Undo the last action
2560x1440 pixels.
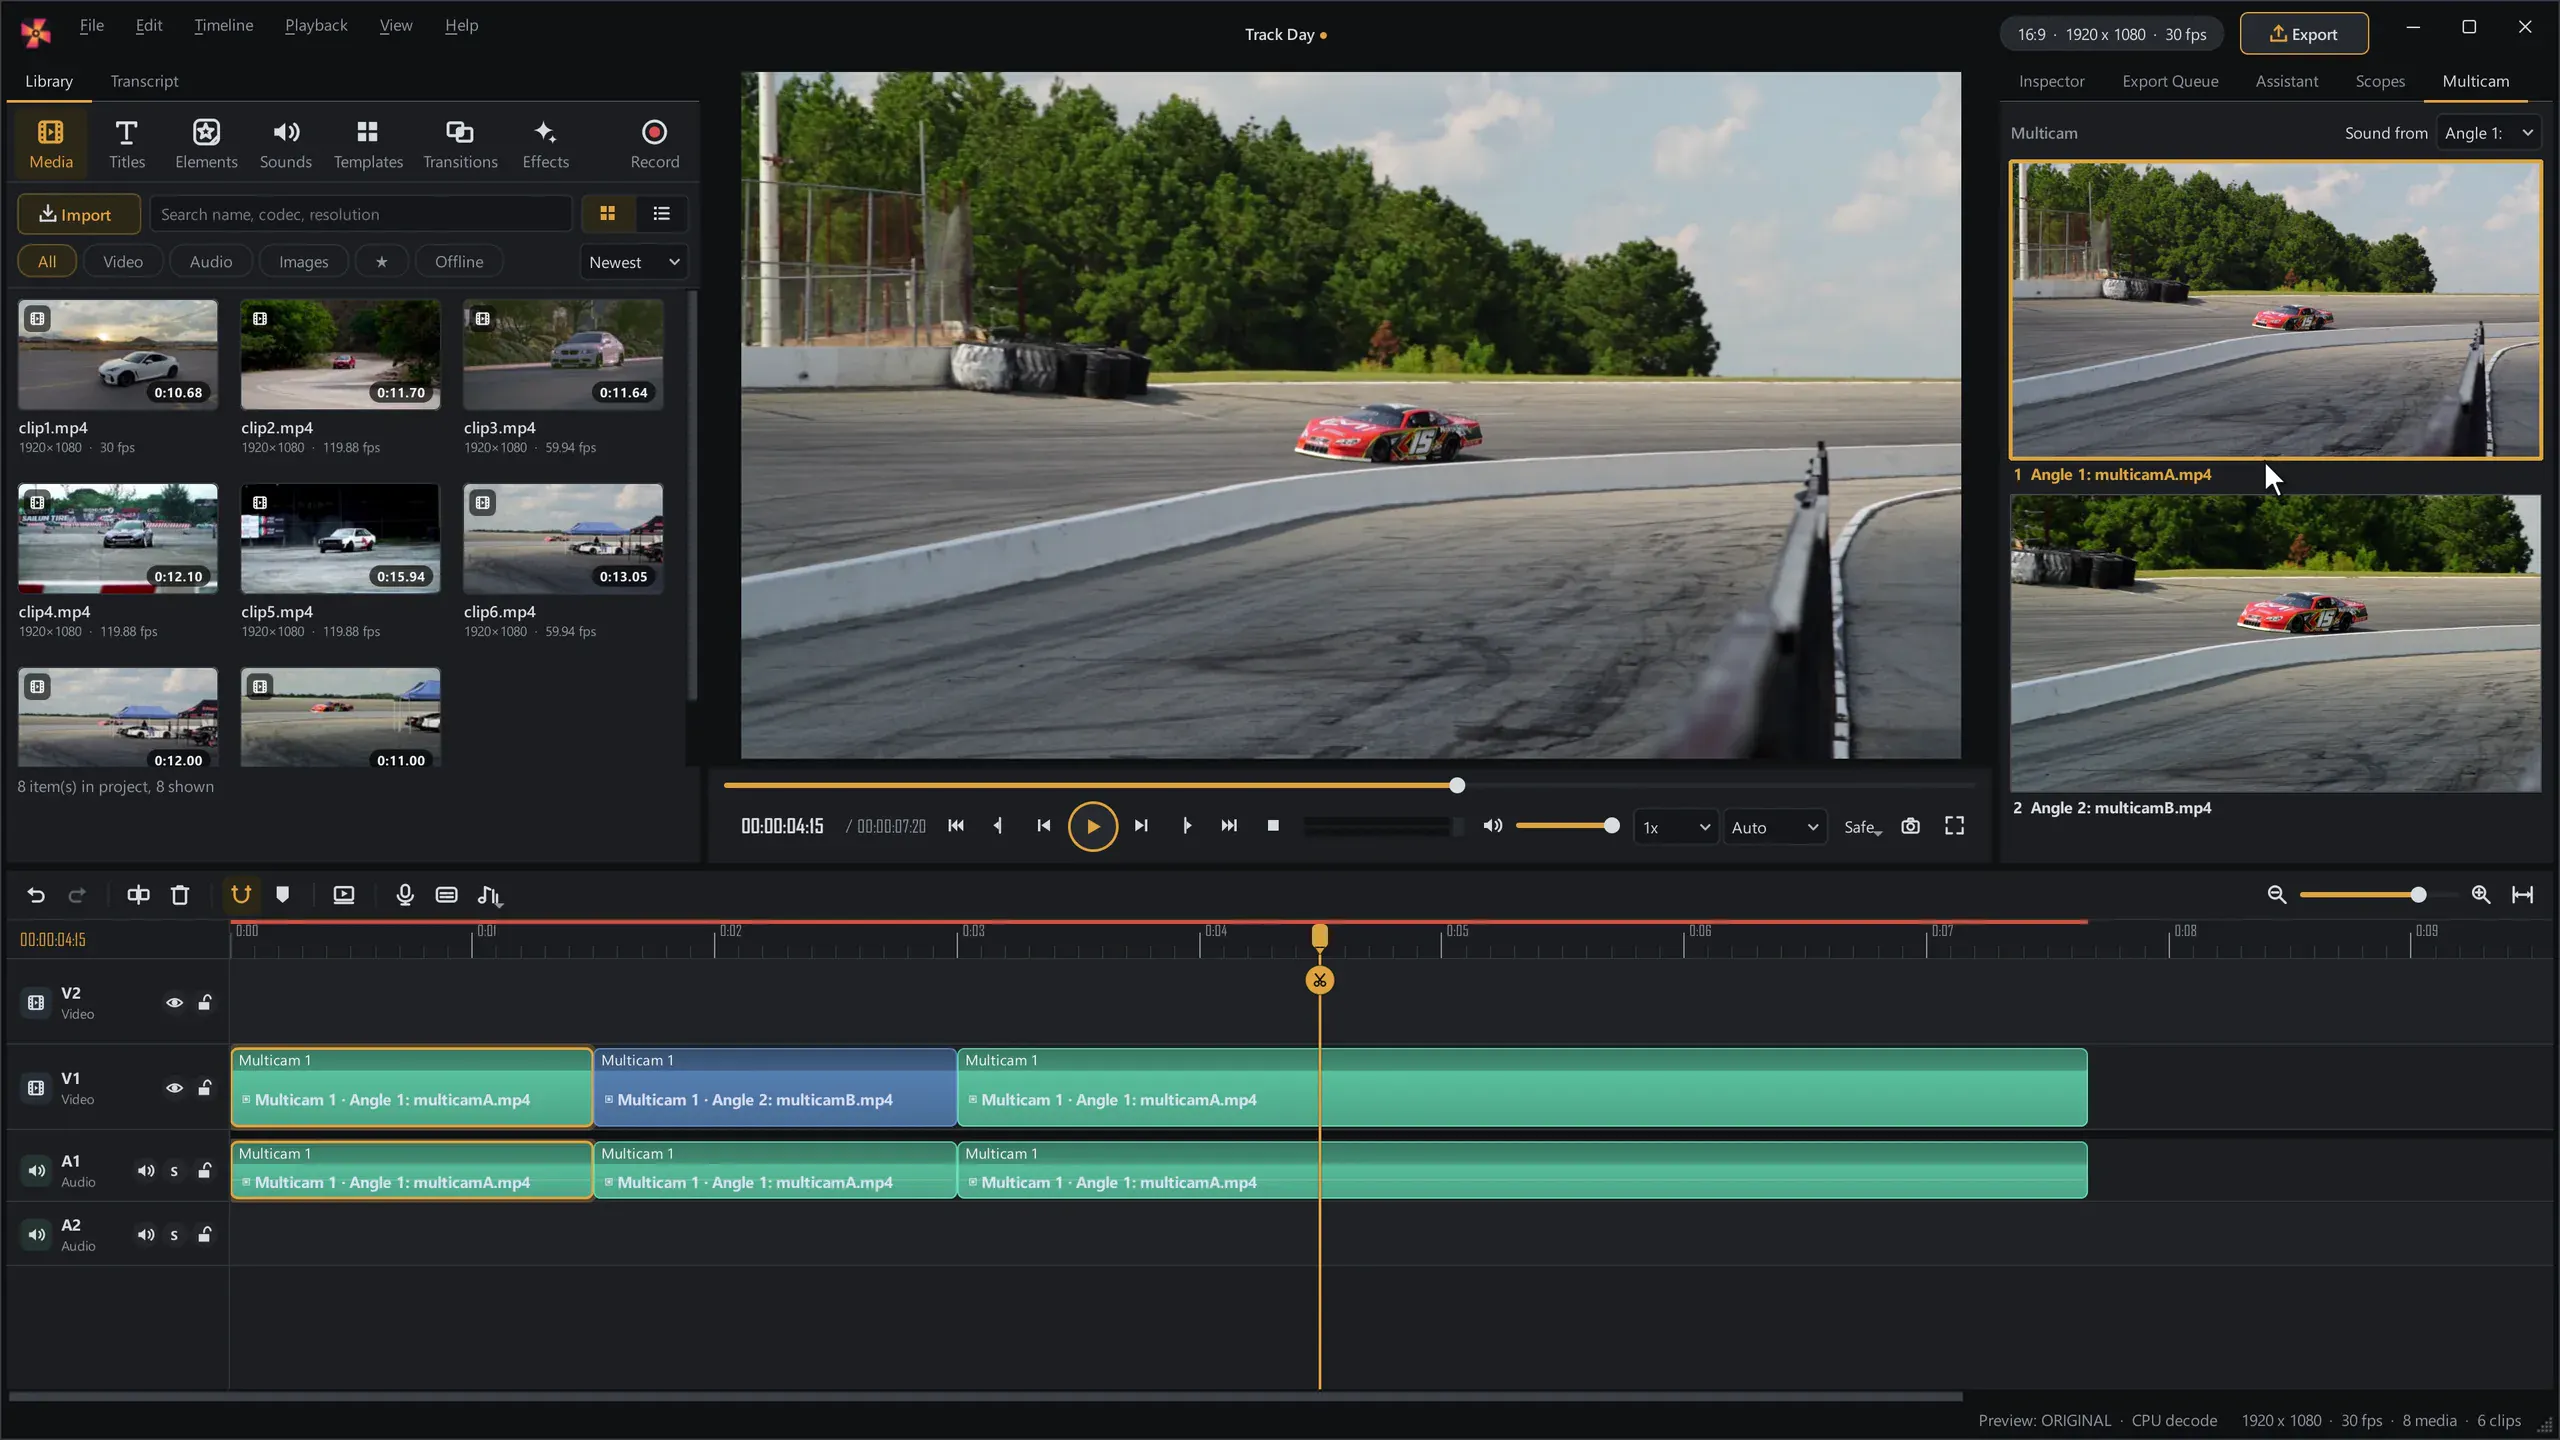tap(36, 895)
